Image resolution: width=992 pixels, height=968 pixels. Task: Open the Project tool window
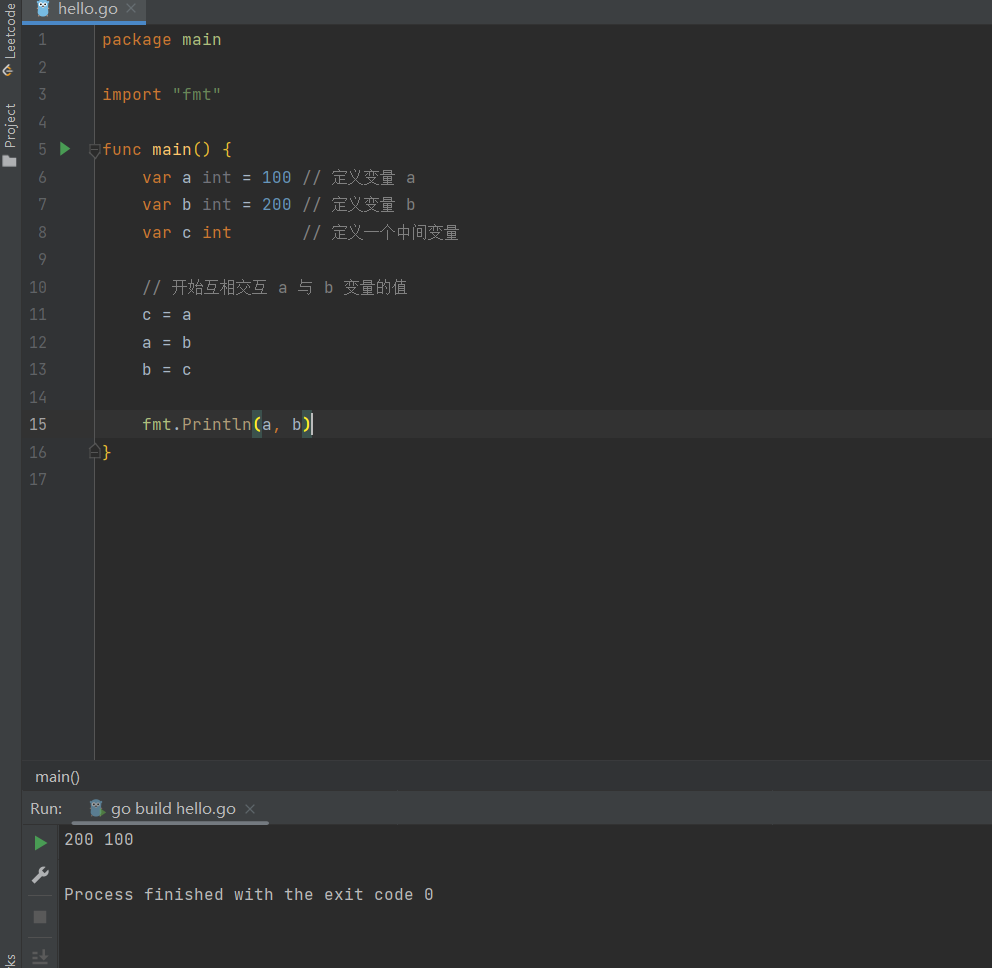[9, 135]
